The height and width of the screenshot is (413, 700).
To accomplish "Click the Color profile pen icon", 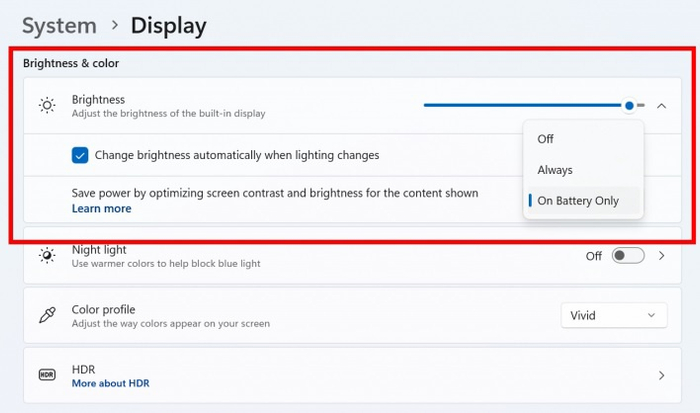I will click(47, 316).
